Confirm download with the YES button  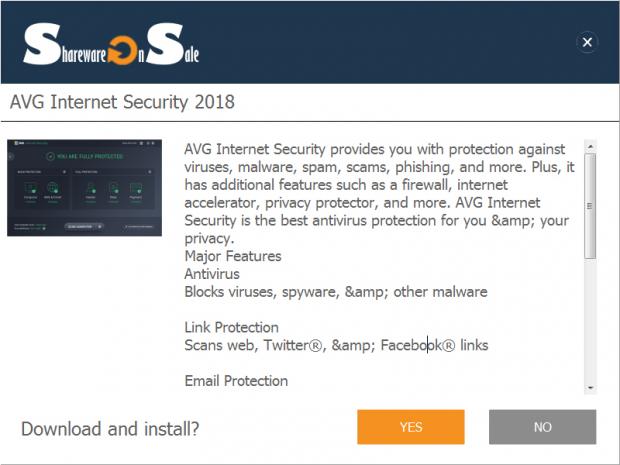pyautogui.click(x=411, y=427)
